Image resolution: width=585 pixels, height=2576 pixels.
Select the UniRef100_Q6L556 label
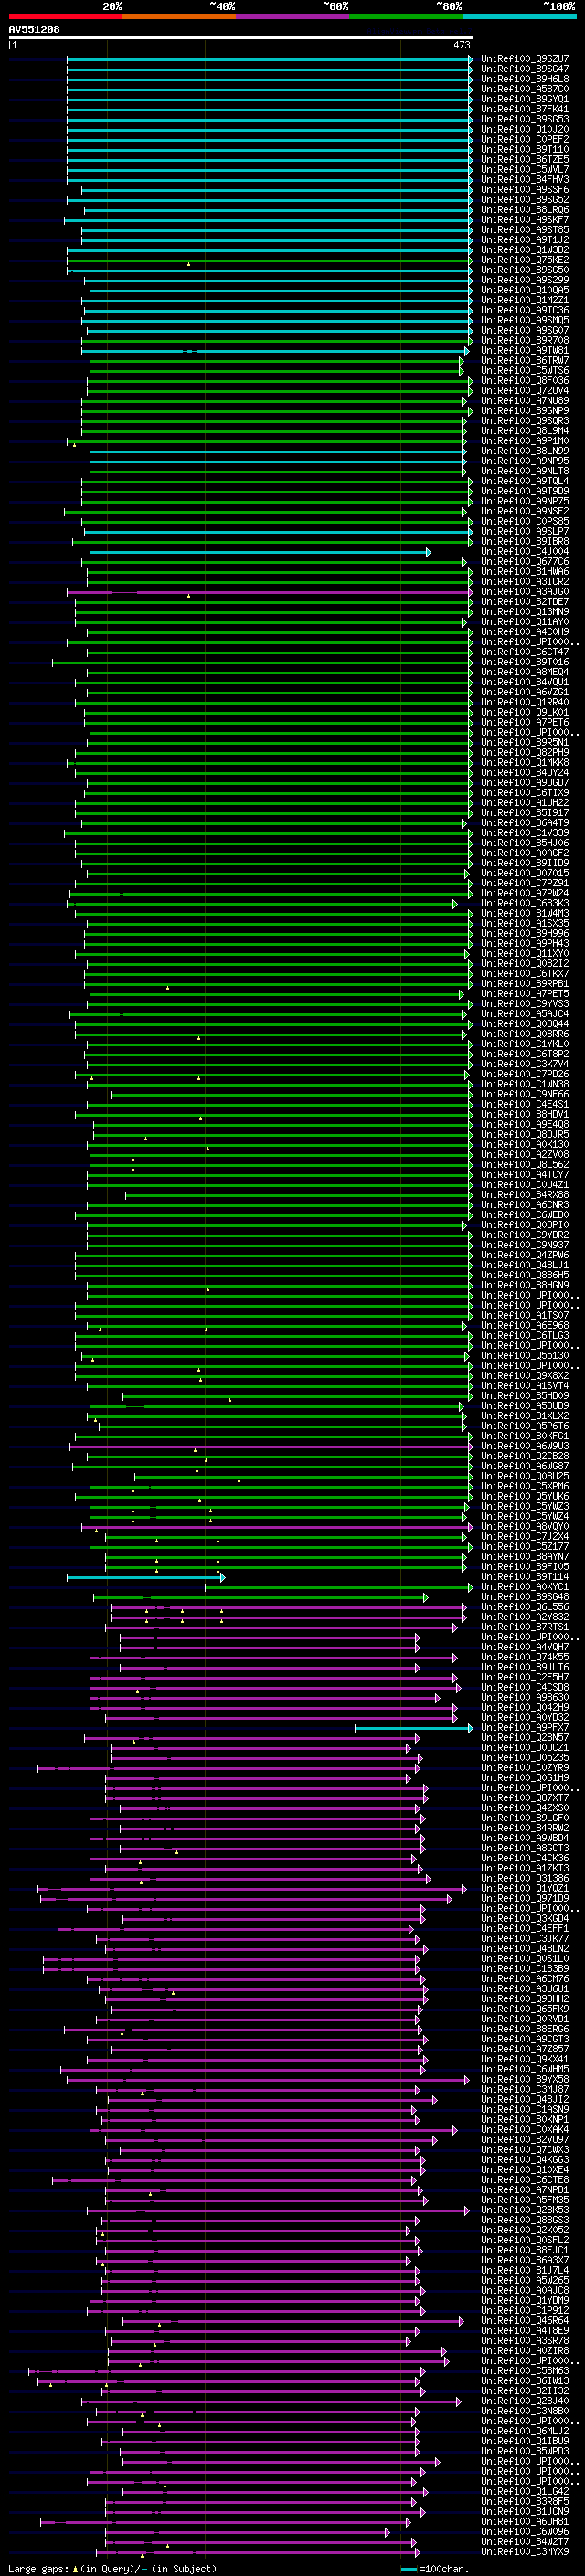(x=525, y=1607)
